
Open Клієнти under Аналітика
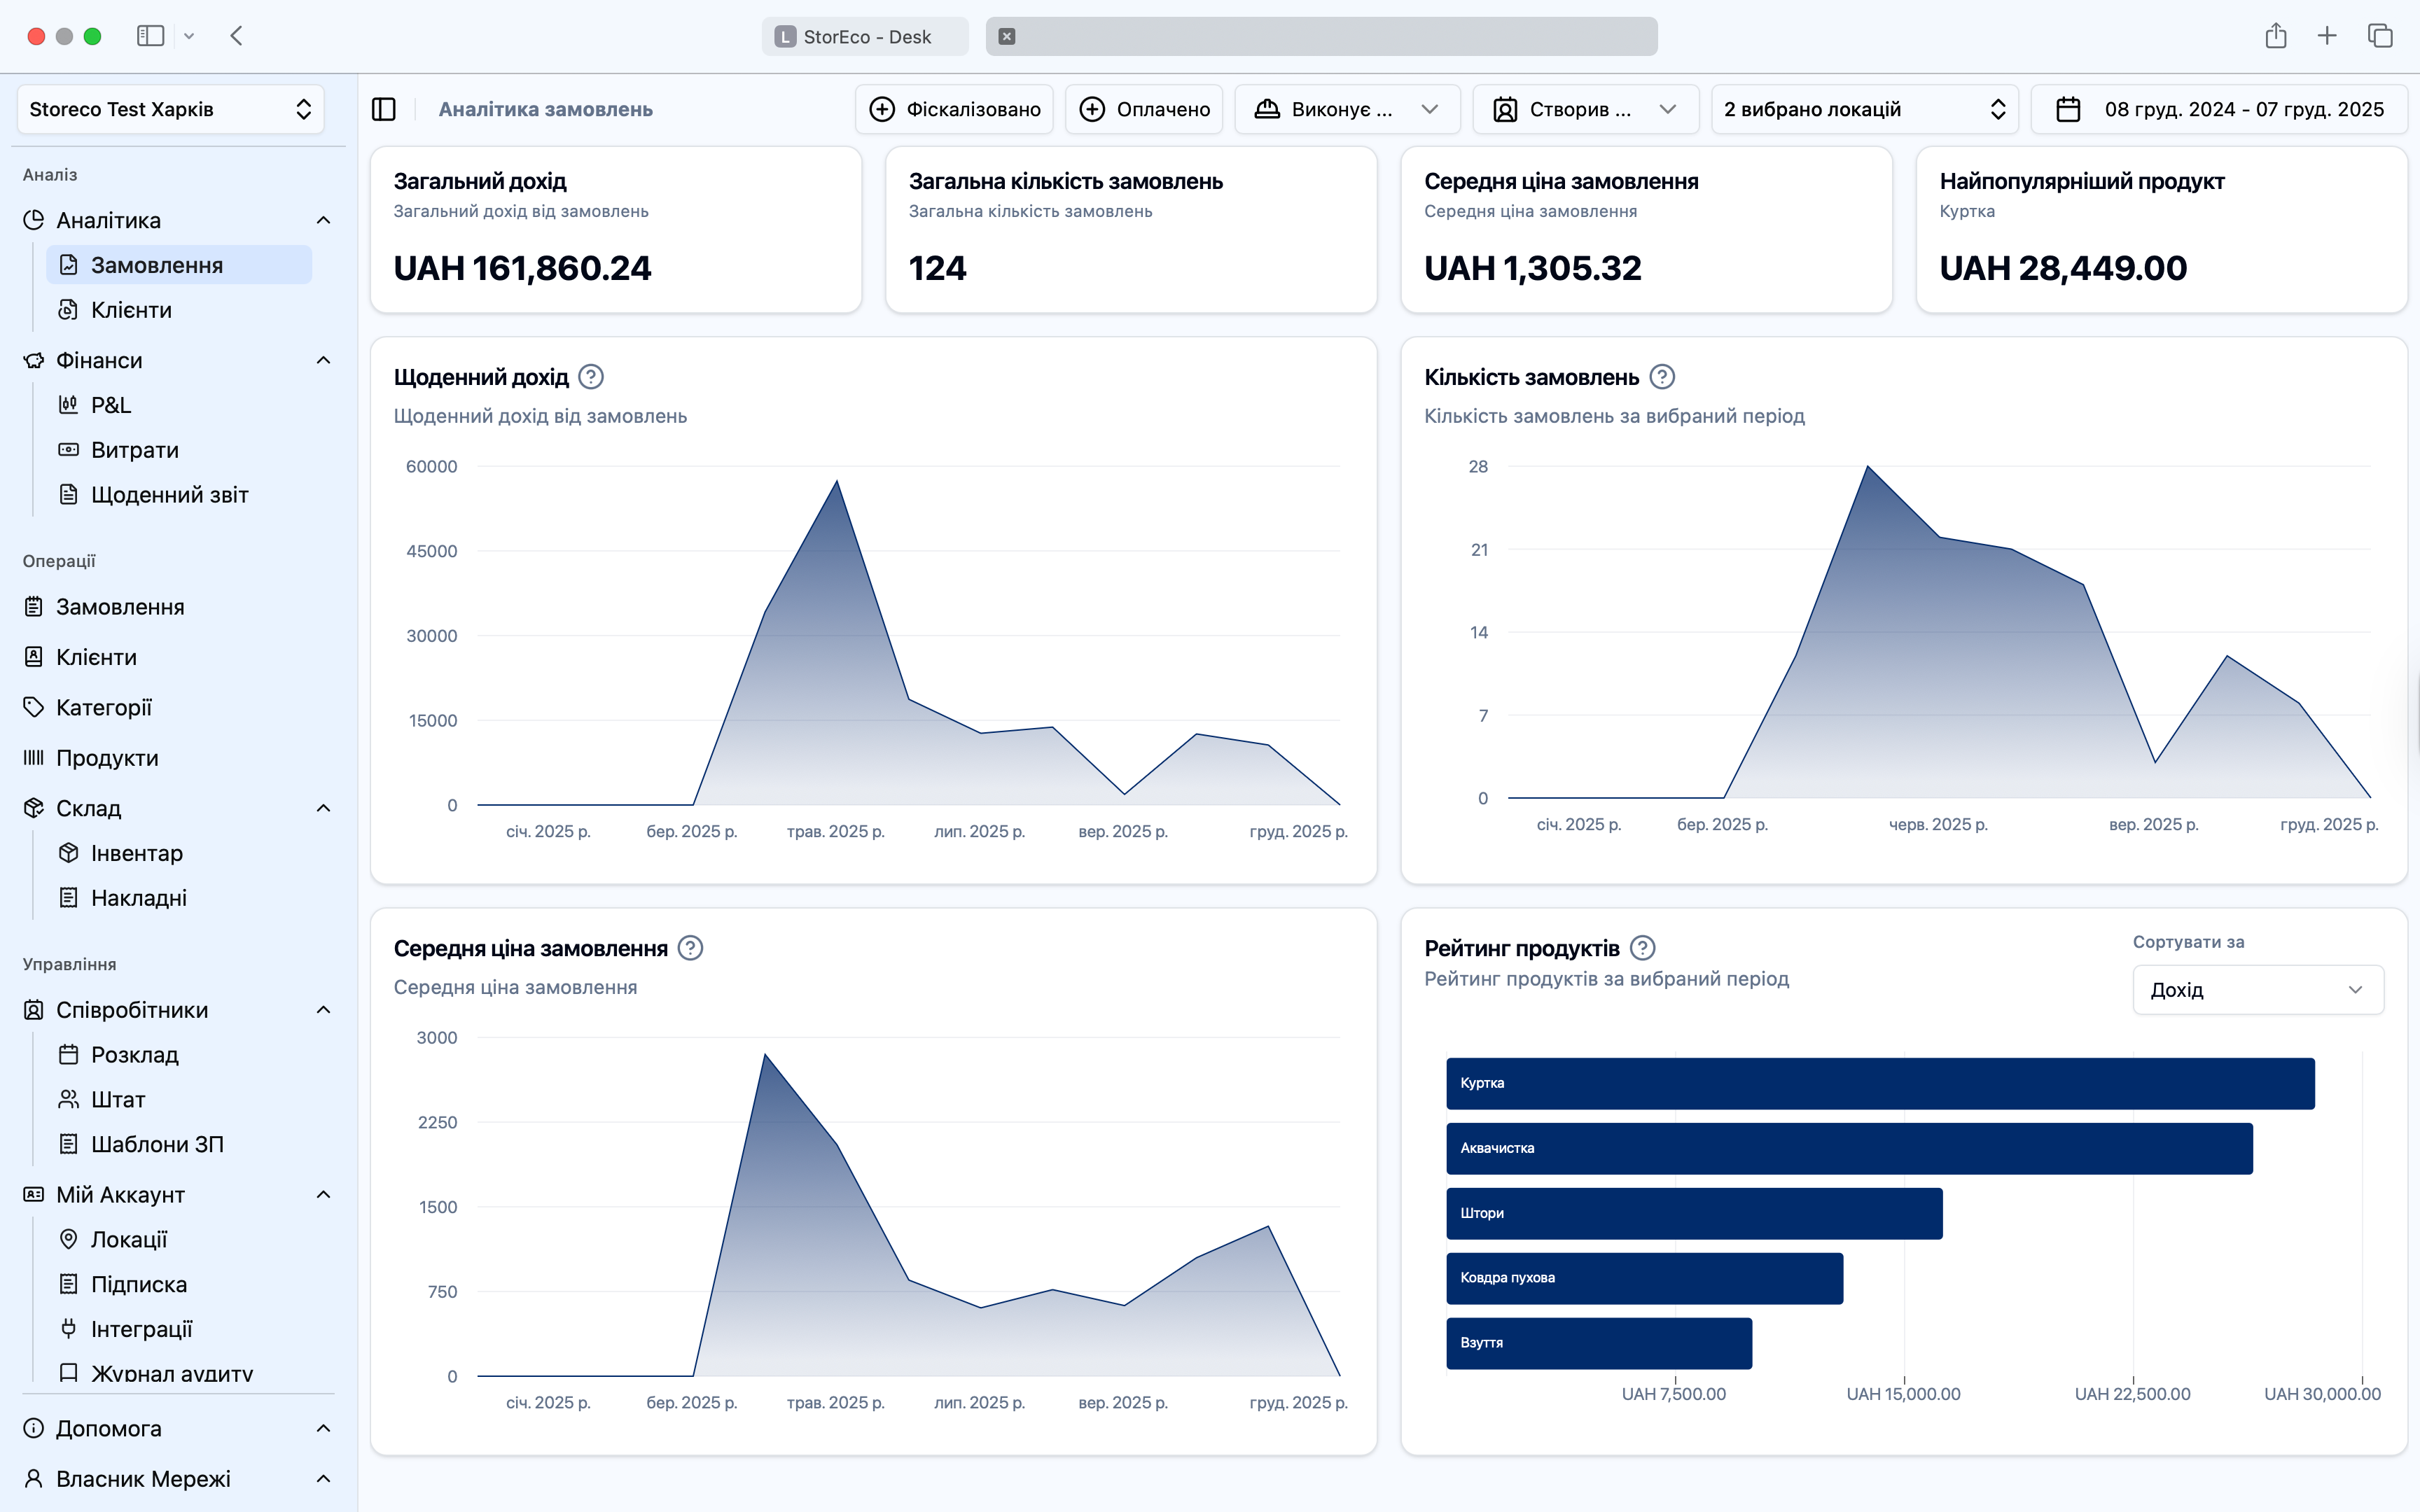pyautogui.click(x=131, y=310)
